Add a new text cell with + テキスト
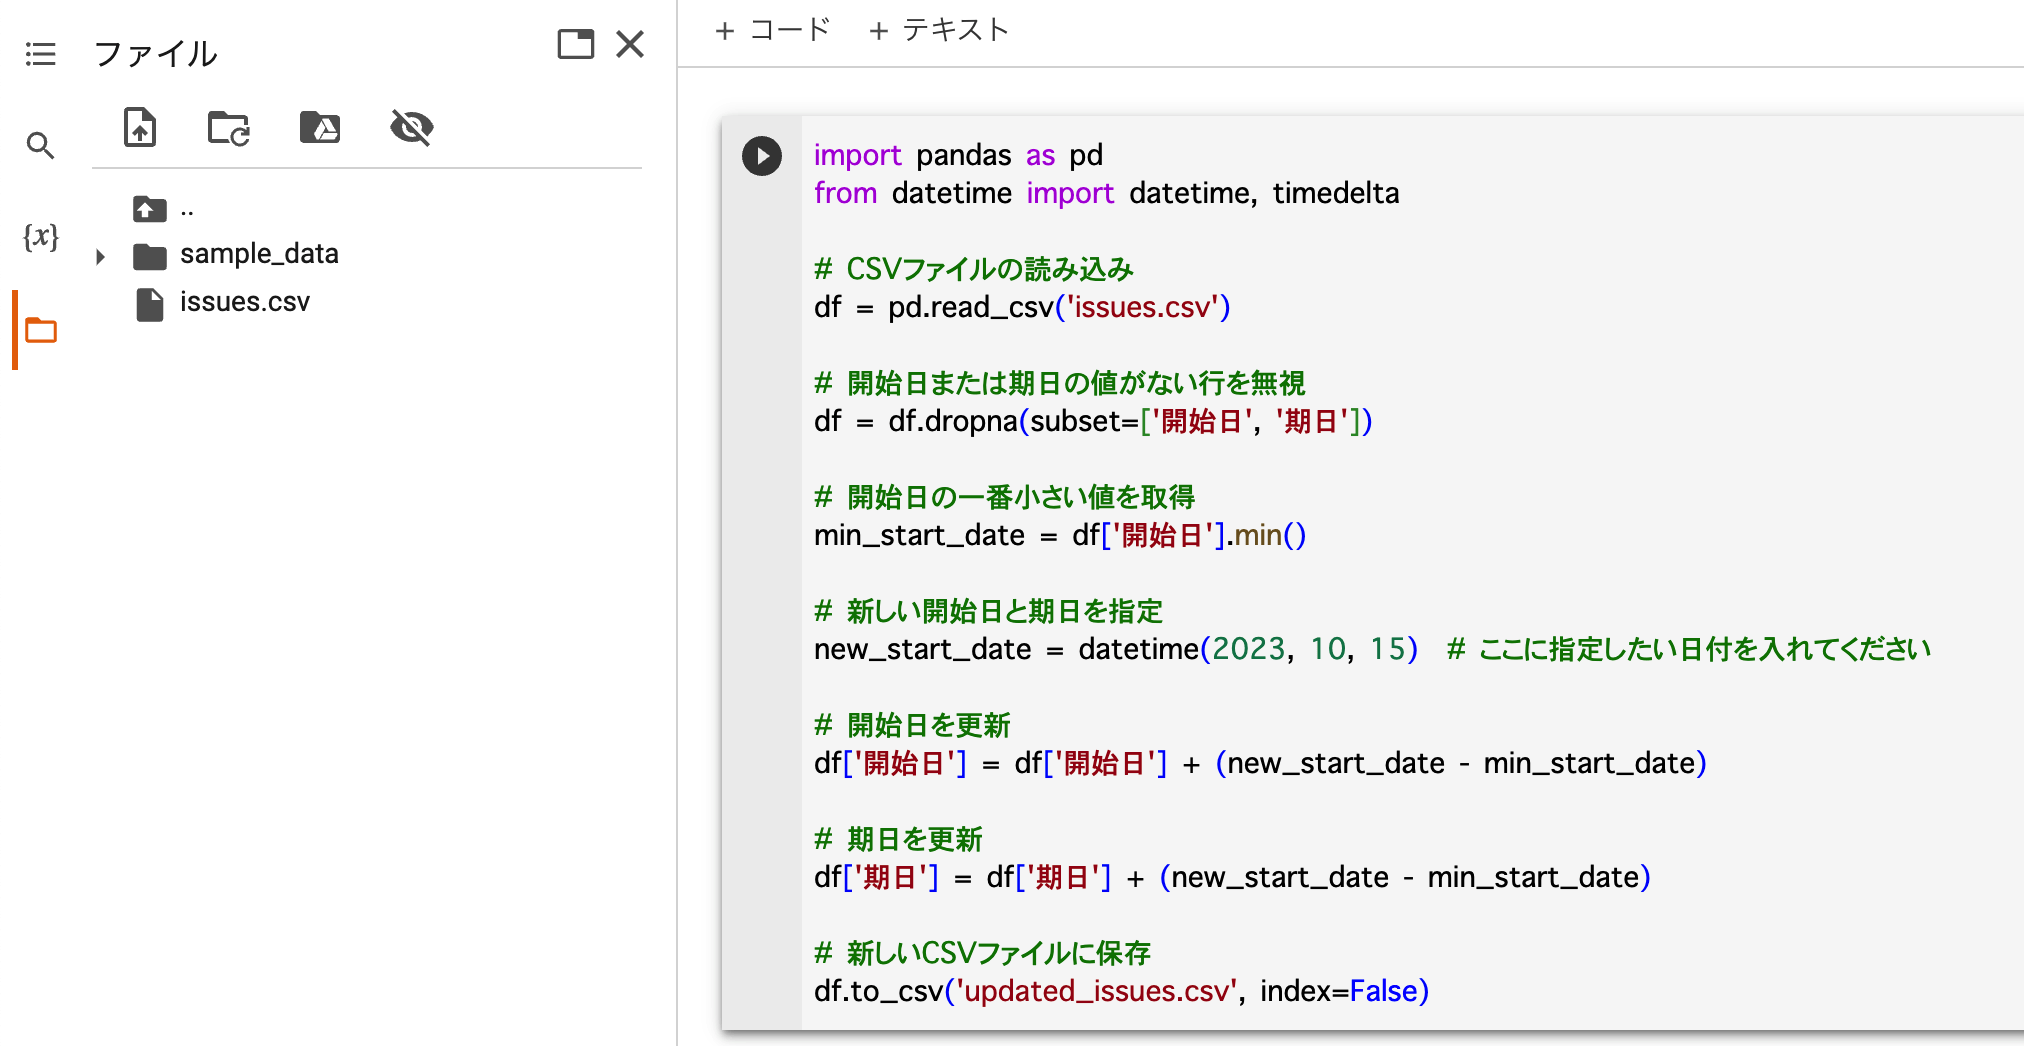The width and height of the screenshot is (2024, 1046). [939, 30]
